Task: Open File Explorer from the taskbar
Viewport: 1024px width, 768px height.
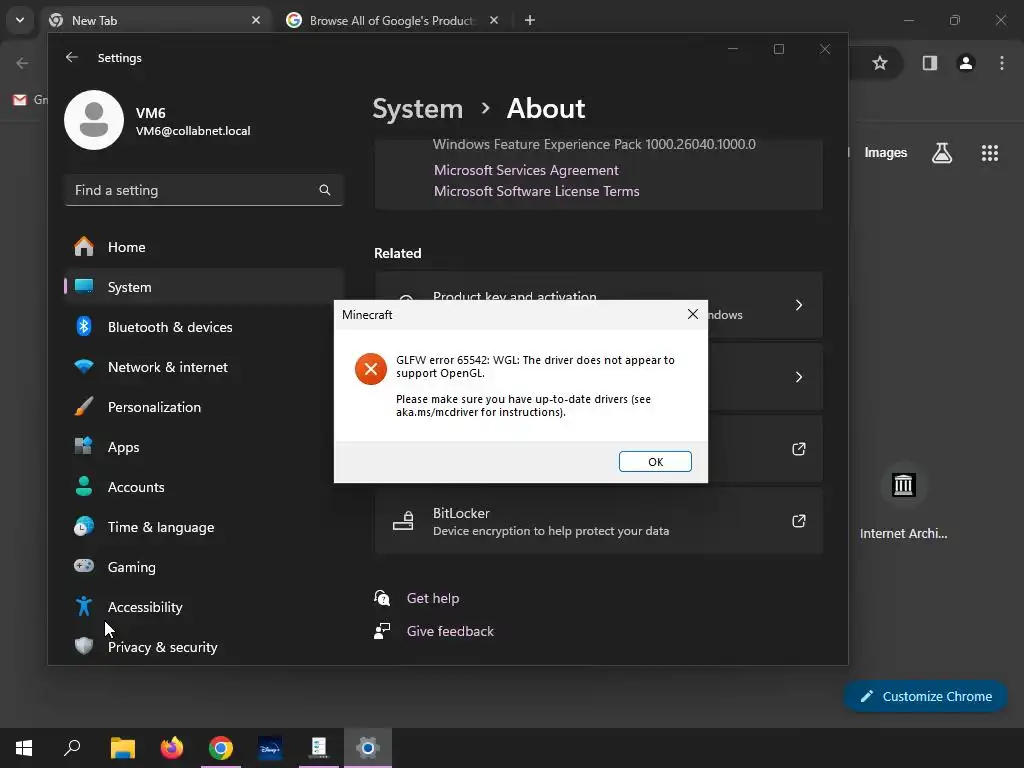Action: tap(122, 748)
